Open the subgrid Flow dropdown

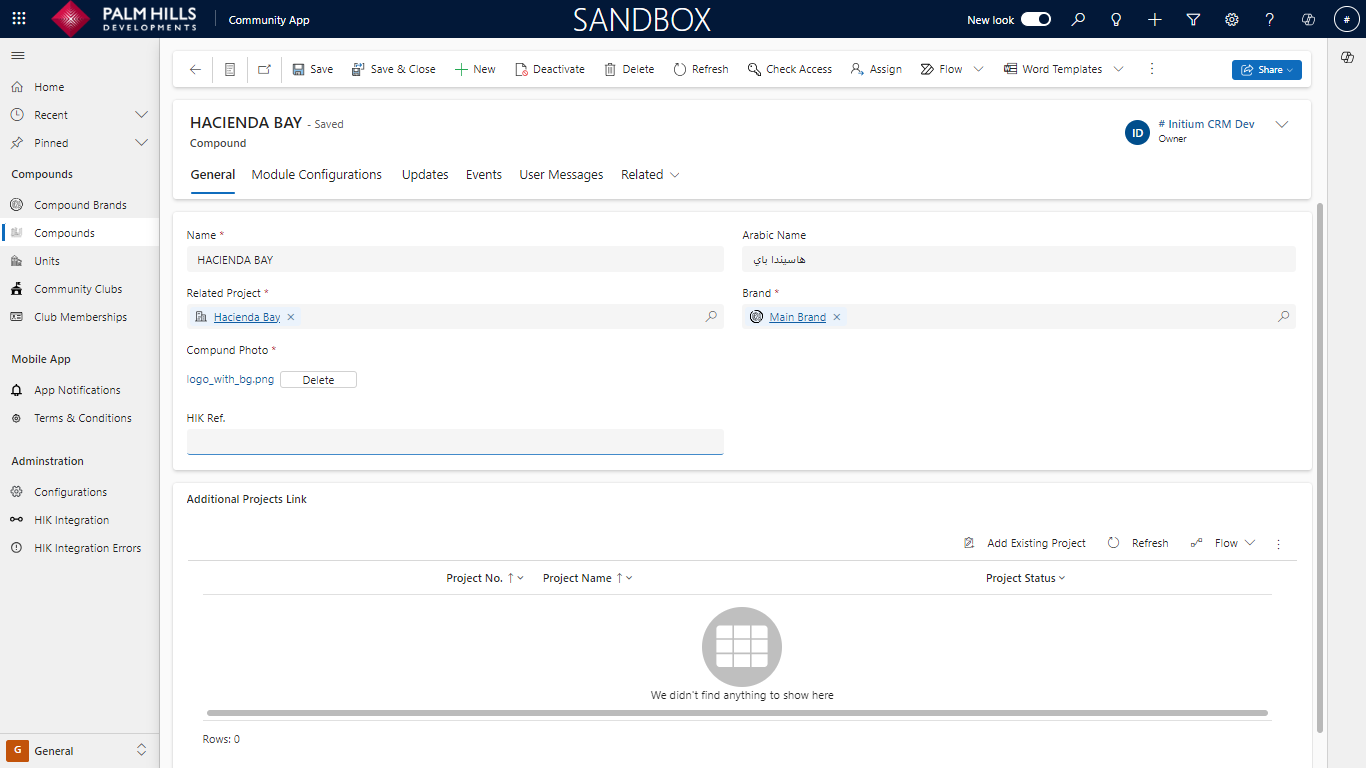click(1223, 543)
